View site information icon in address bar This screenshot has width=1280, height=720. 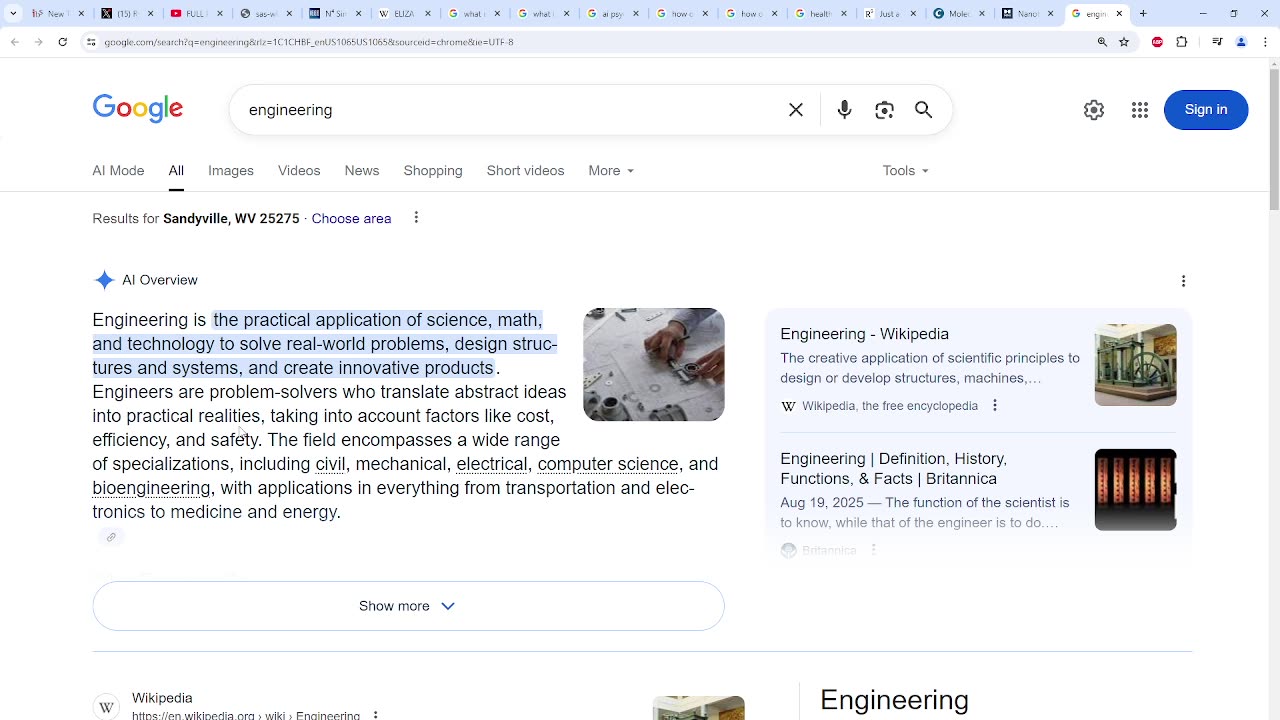pos(91,42)
